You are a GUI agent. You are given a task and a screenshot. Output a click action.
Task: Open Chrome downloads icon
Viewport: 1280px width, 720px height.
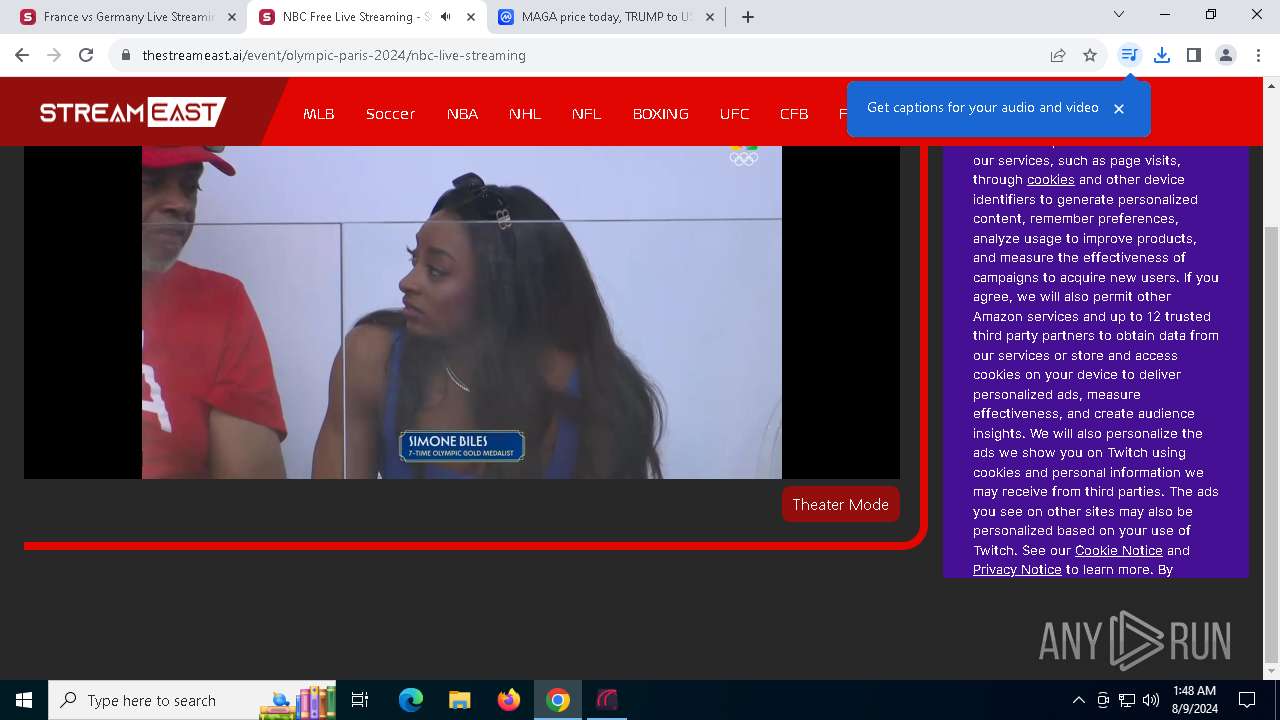(1162, 55)
